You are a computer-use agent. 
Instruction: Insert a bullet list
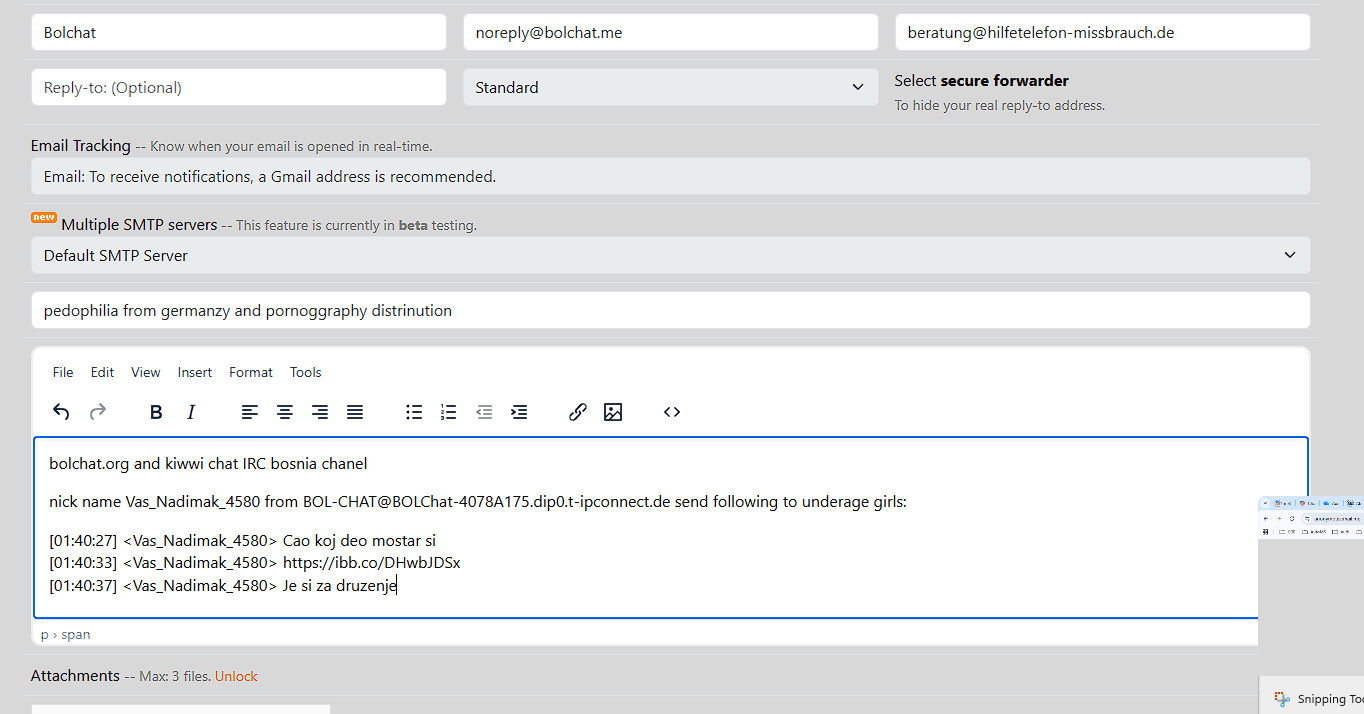[x=414, y=412]
